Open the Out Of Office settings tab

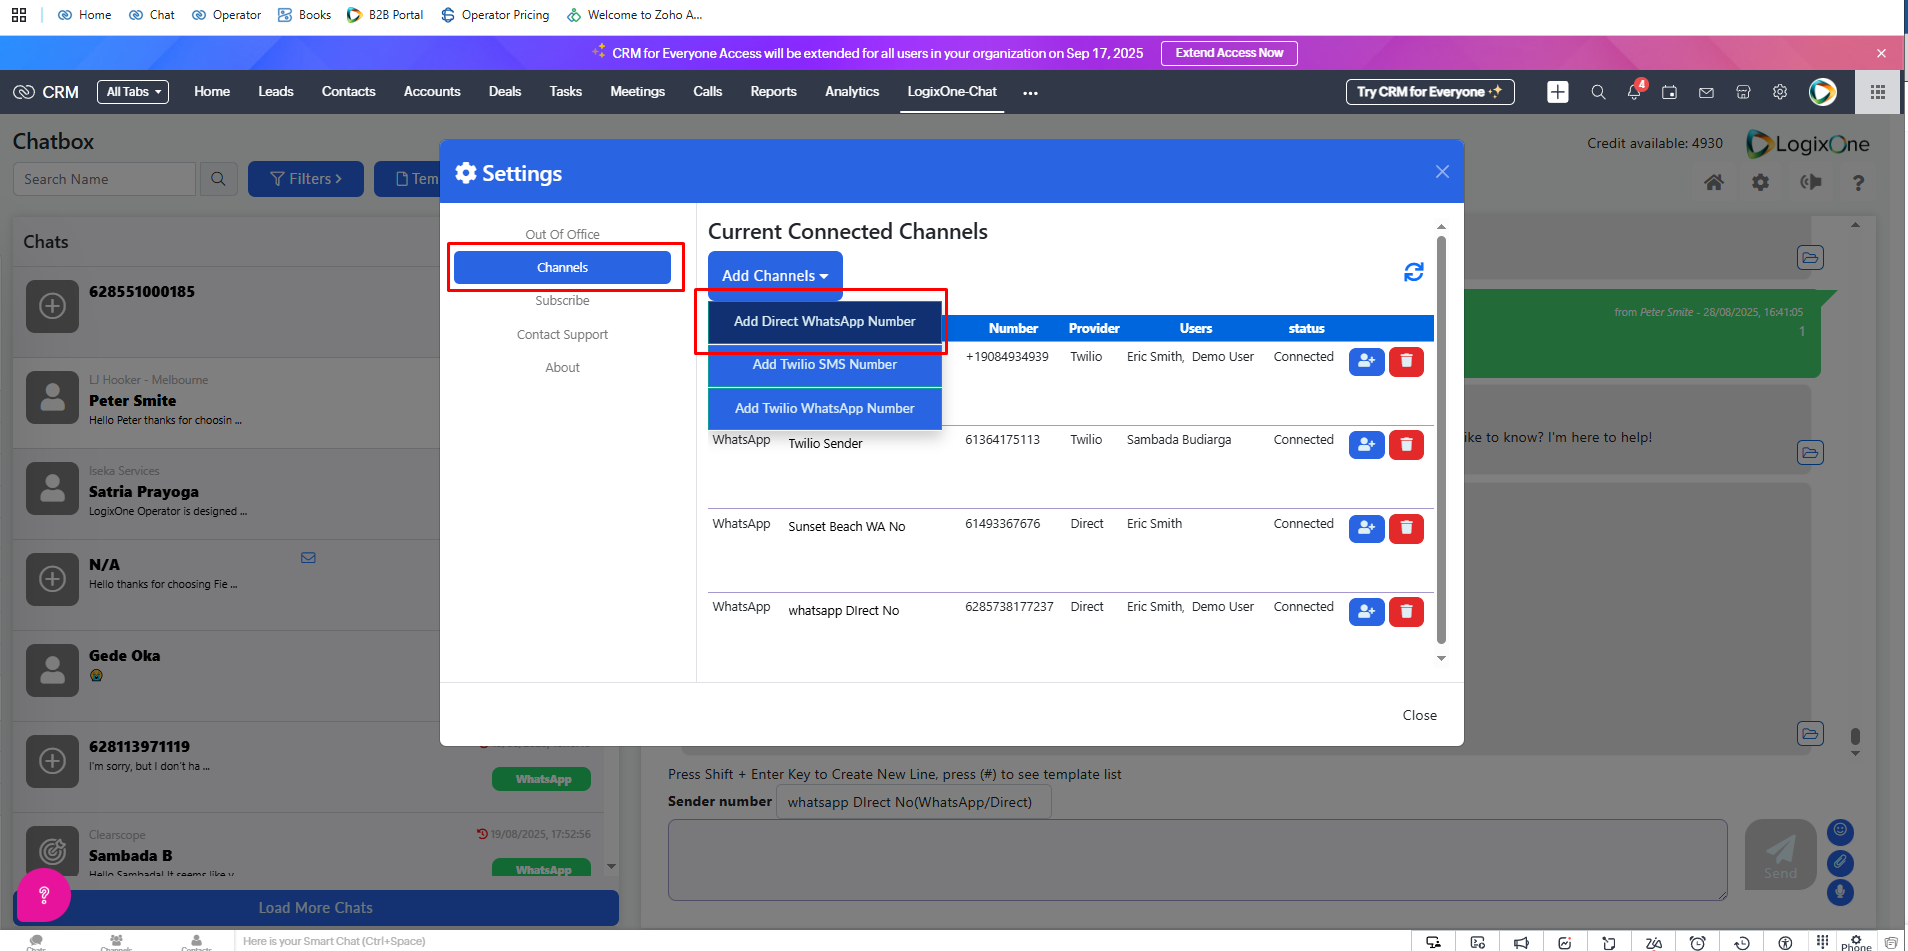562,234
